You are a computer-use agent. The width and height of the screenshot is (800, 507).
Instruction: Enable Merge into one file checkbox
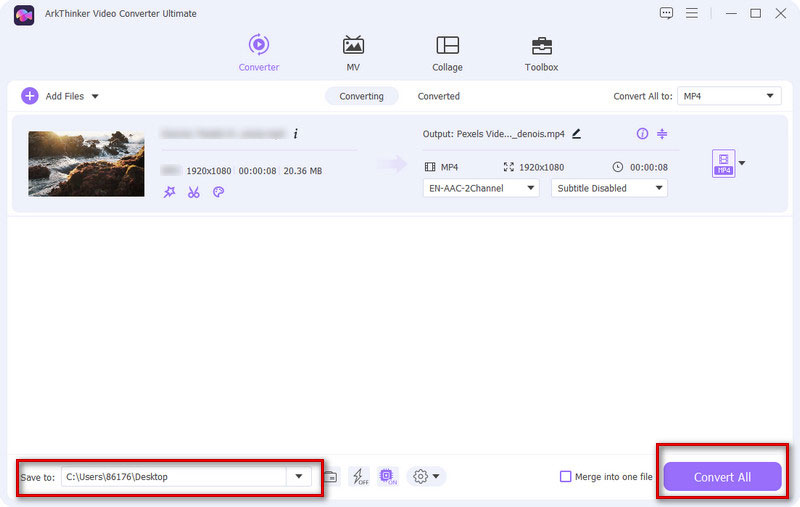coord(565,476)
